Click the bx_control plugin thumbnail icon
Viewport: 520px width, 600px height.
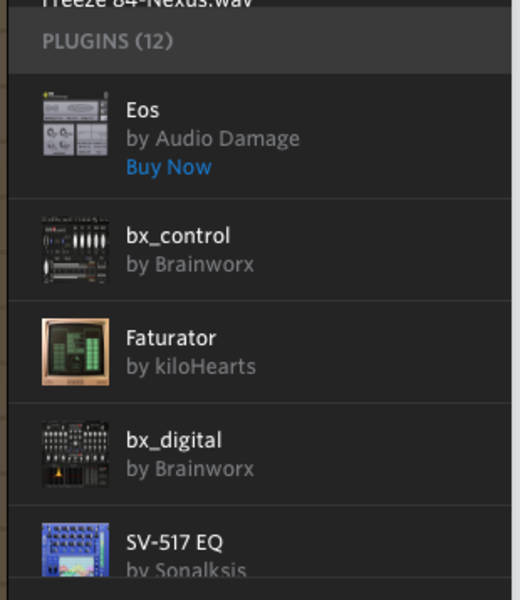(75, 249)
